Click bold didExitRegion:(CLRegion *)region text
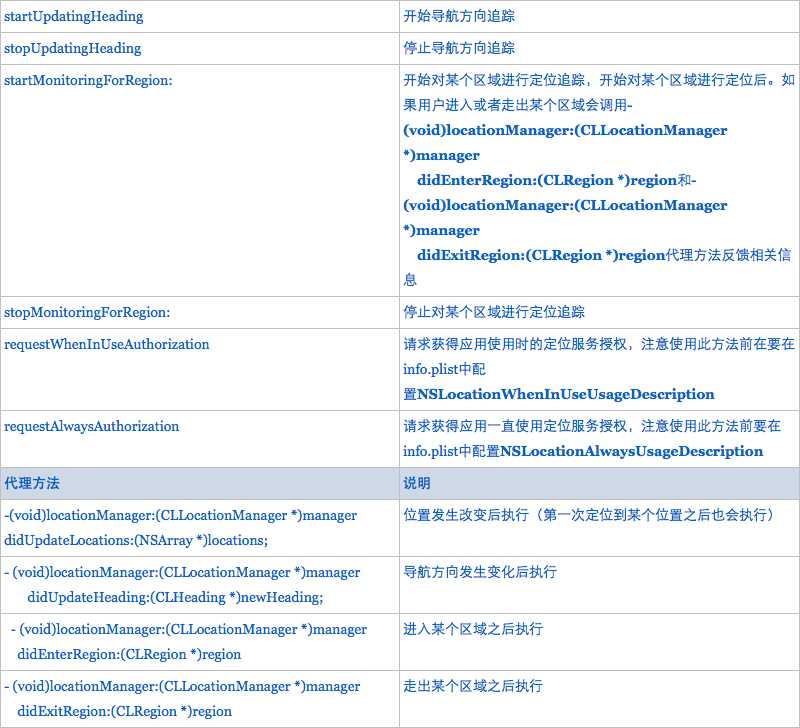The width and height of the screenshot is (800, 728). [541, 256]
